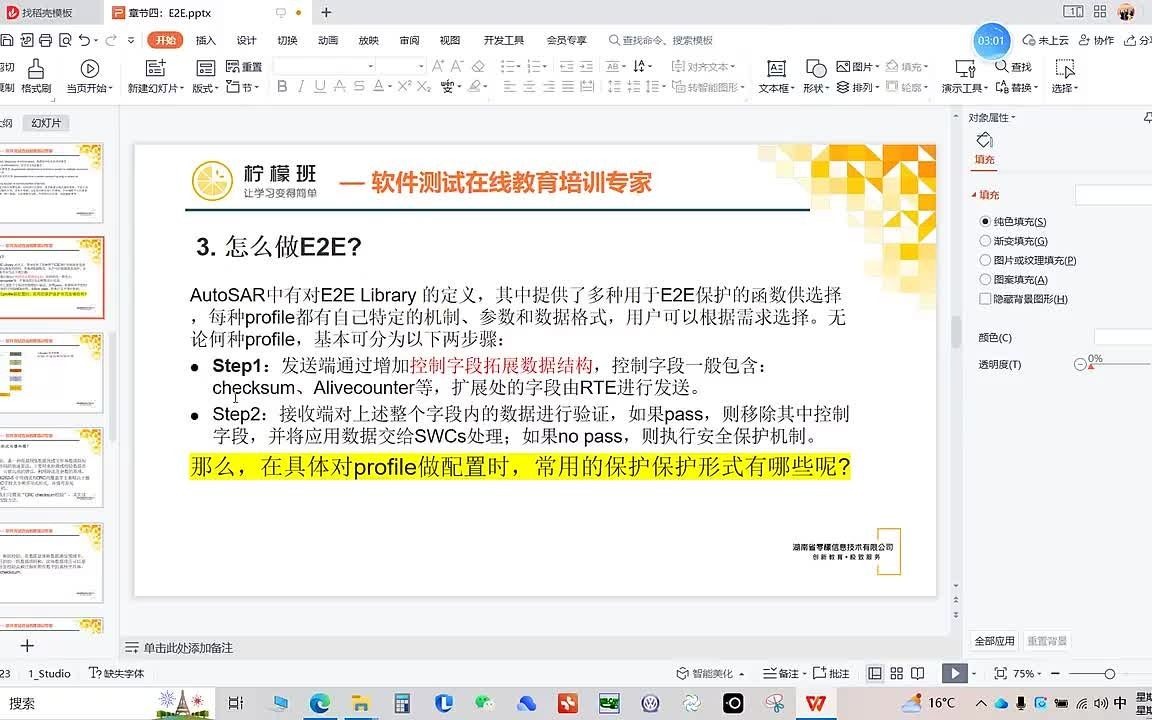
Task: Switch to the 插入 ribbon tab
Action: click(x=204, y=40)
